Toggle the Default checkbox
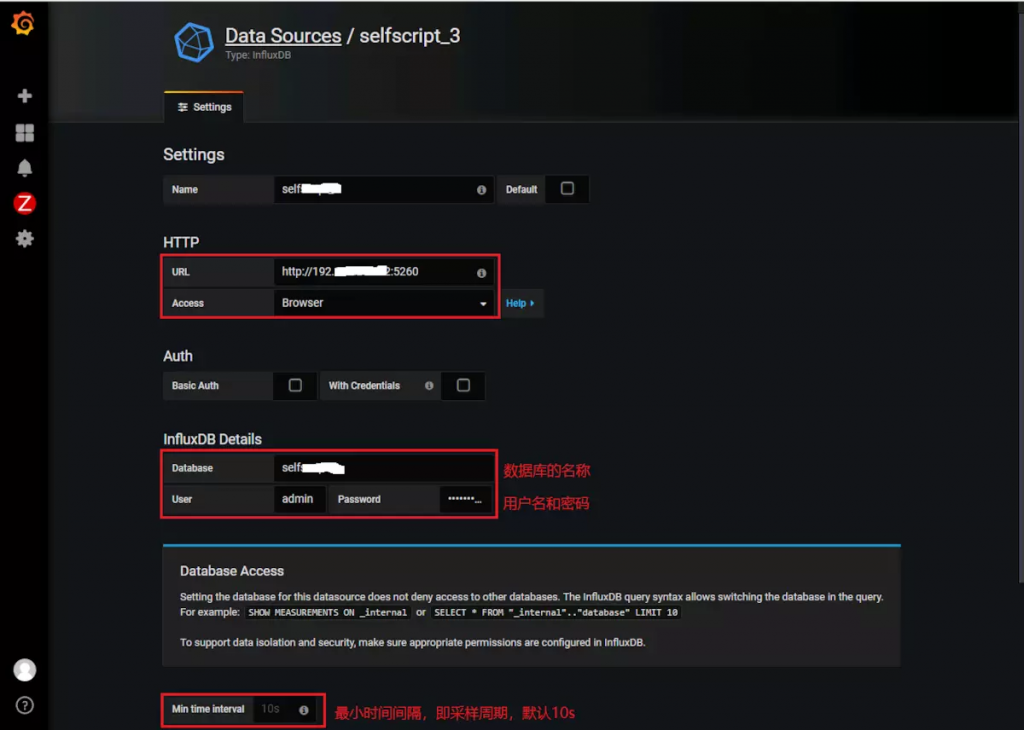Screen dimensions: 1024x730 568,189
